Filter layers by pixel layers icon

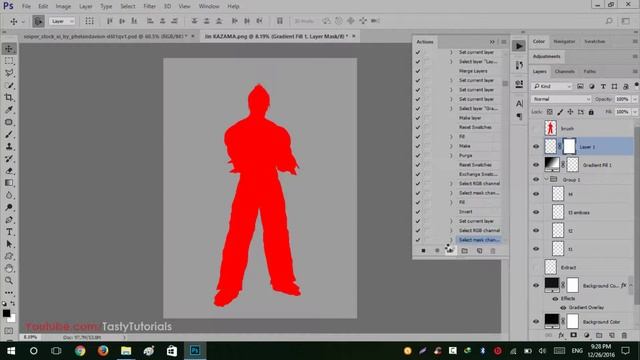pos(580,86)
